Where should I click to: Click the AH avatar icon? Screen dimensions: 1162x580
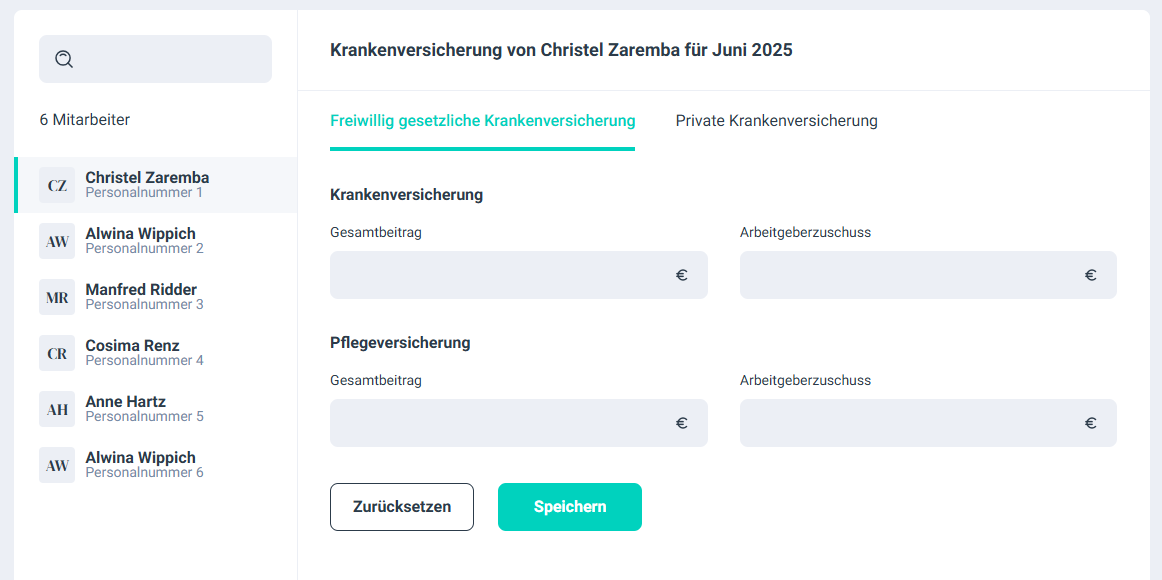click(57, 409)
